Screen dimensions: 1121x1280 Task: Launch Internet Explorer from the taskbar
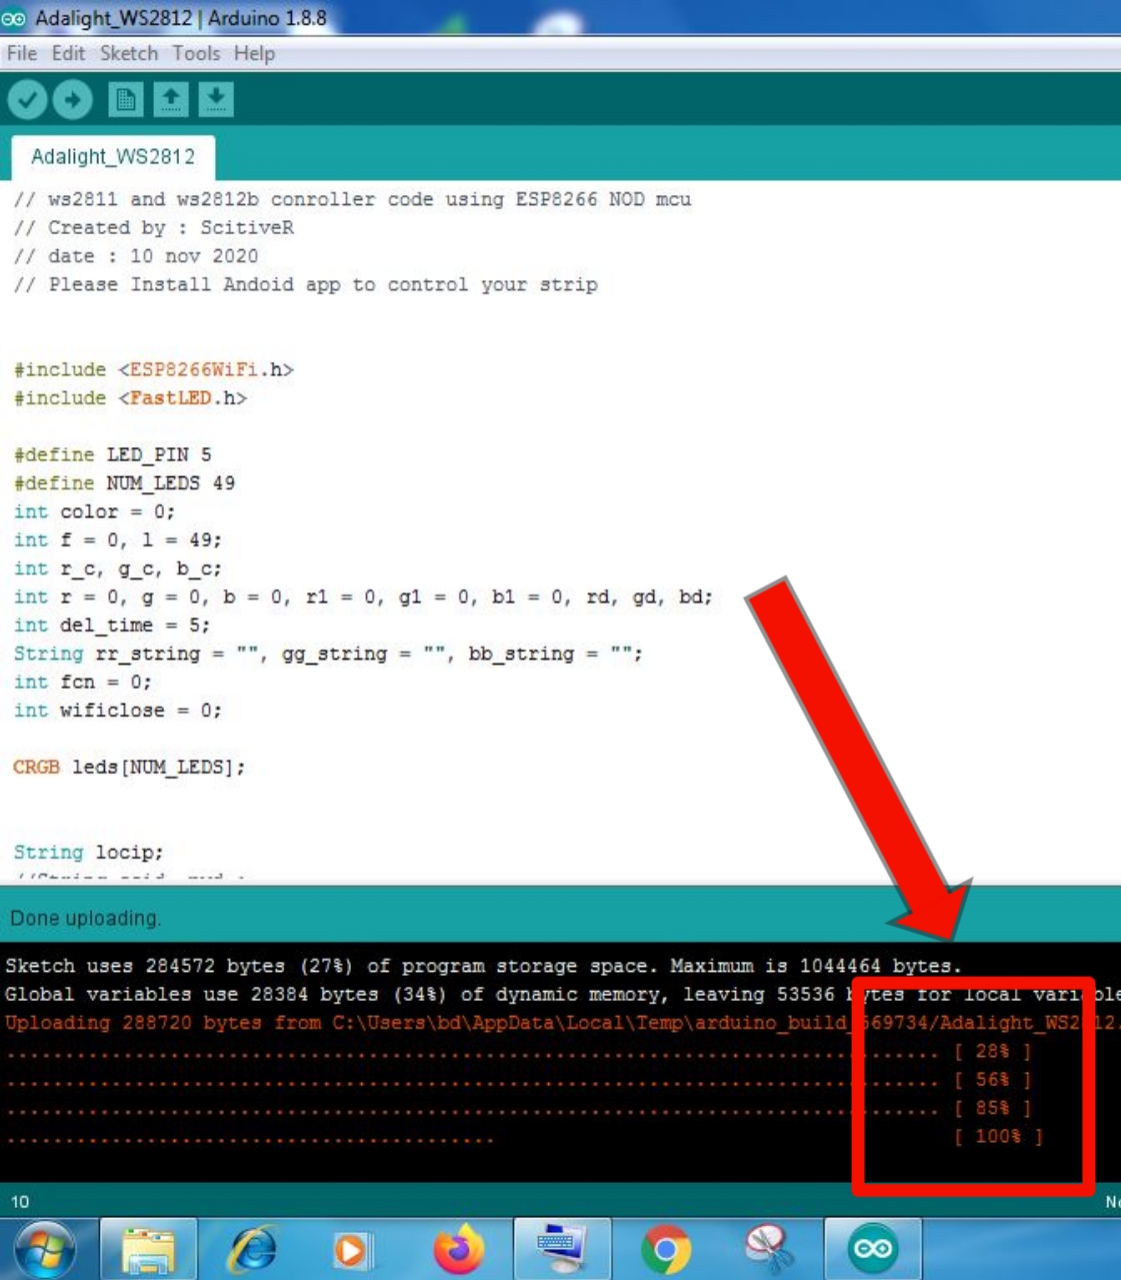pos(252,1250)
